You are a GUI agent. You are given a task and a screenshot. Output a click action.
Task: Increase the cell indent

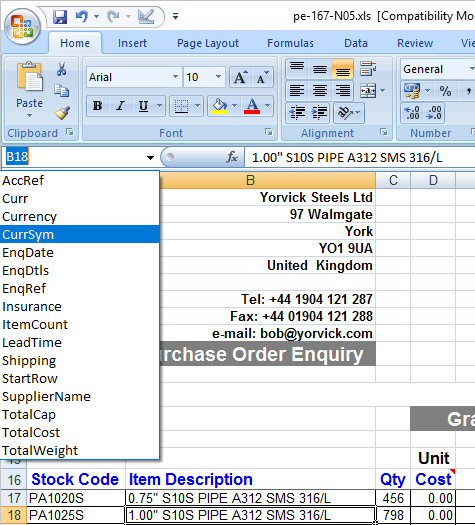320,112
